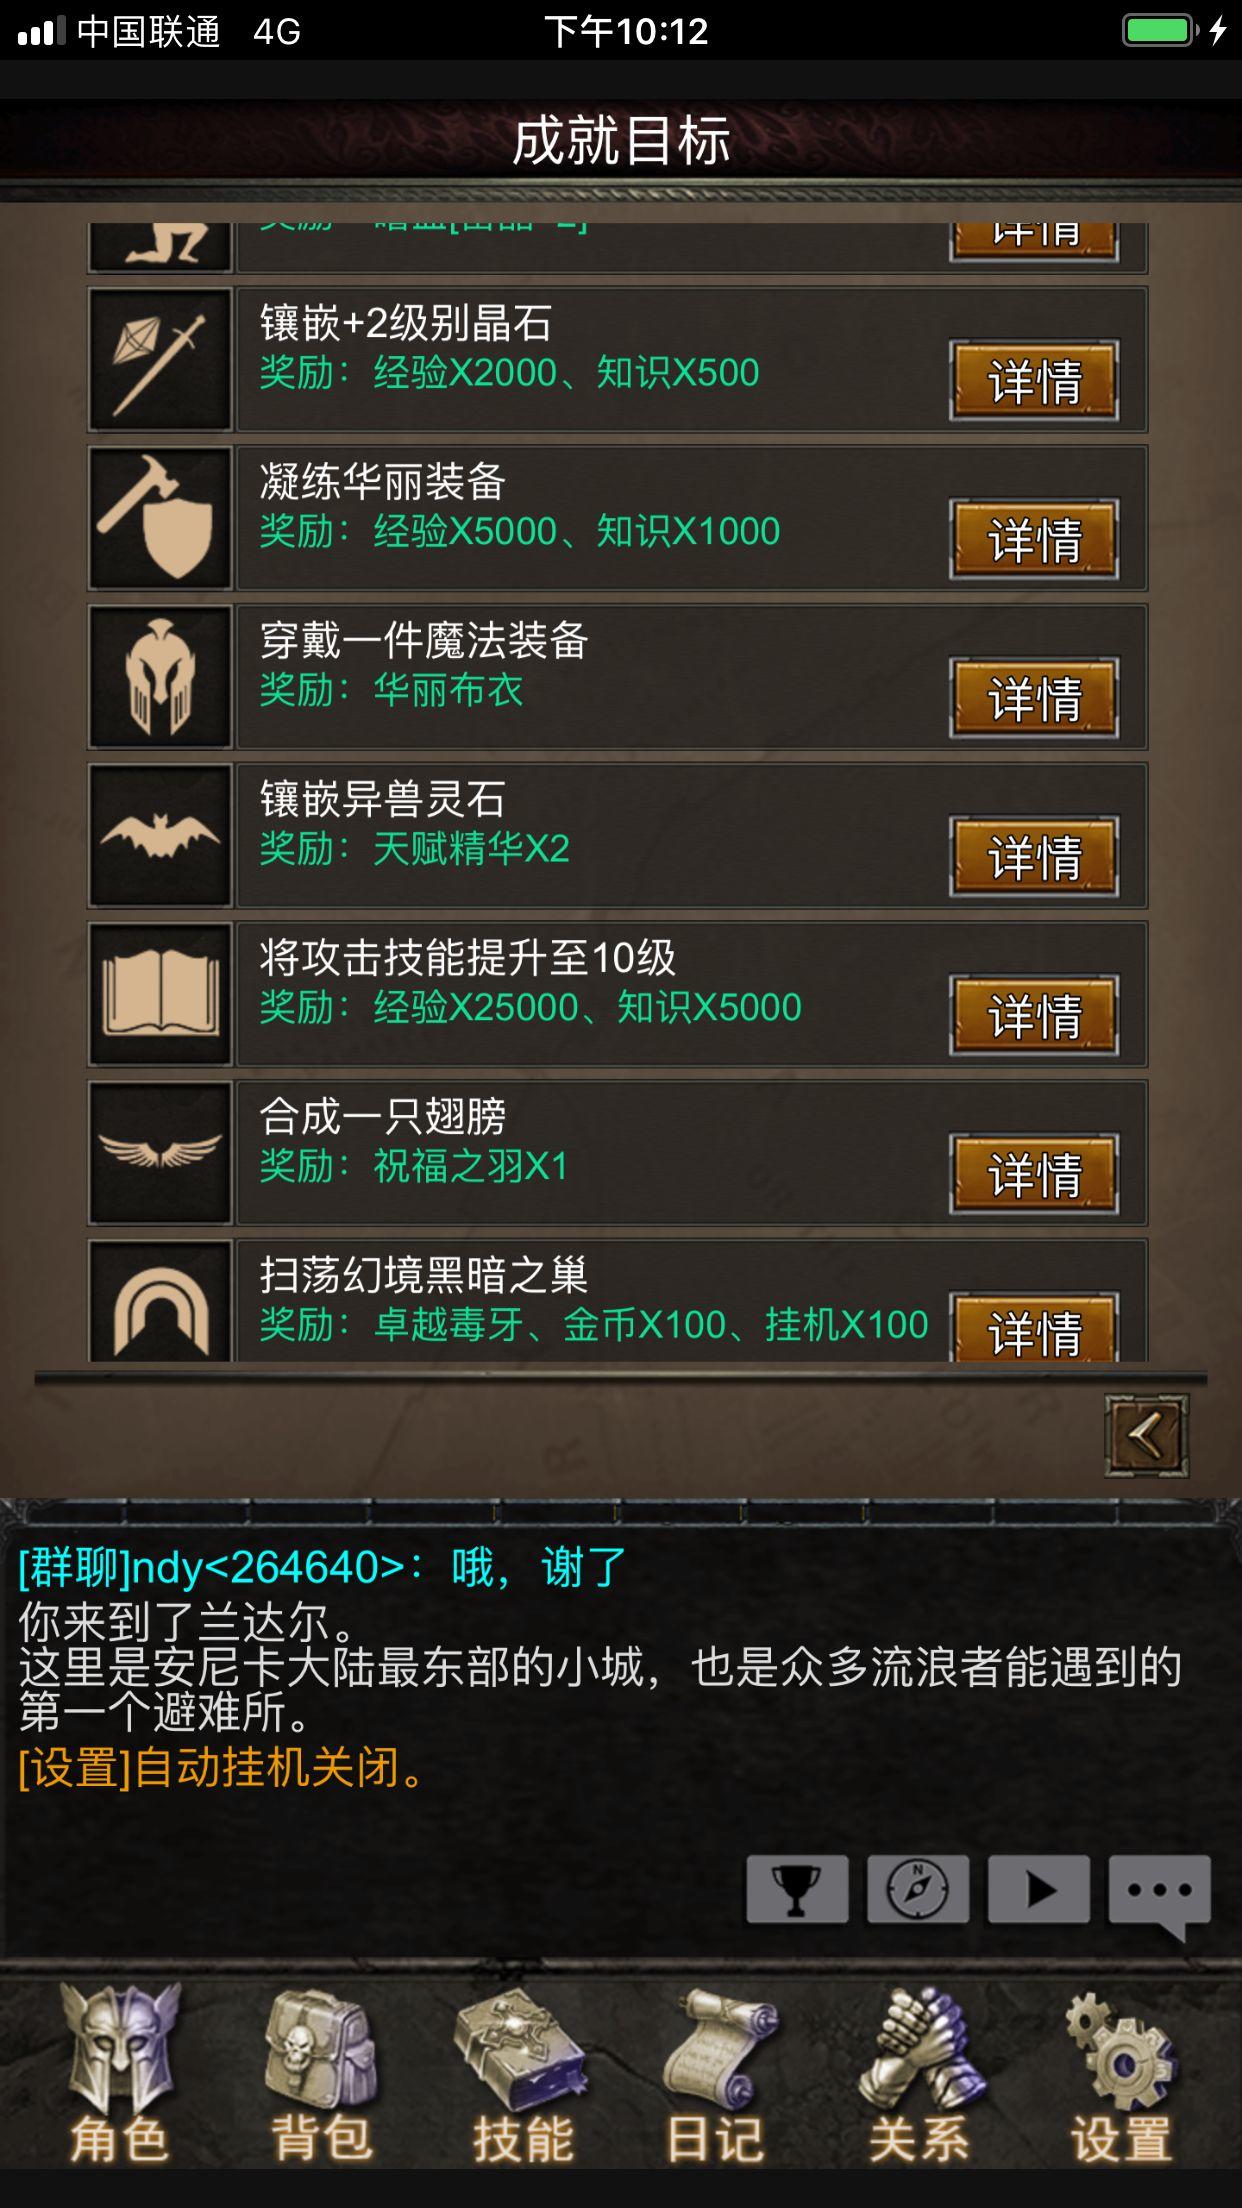View 详情 for 将攻击技能提升至10级

point(1034,1016)
